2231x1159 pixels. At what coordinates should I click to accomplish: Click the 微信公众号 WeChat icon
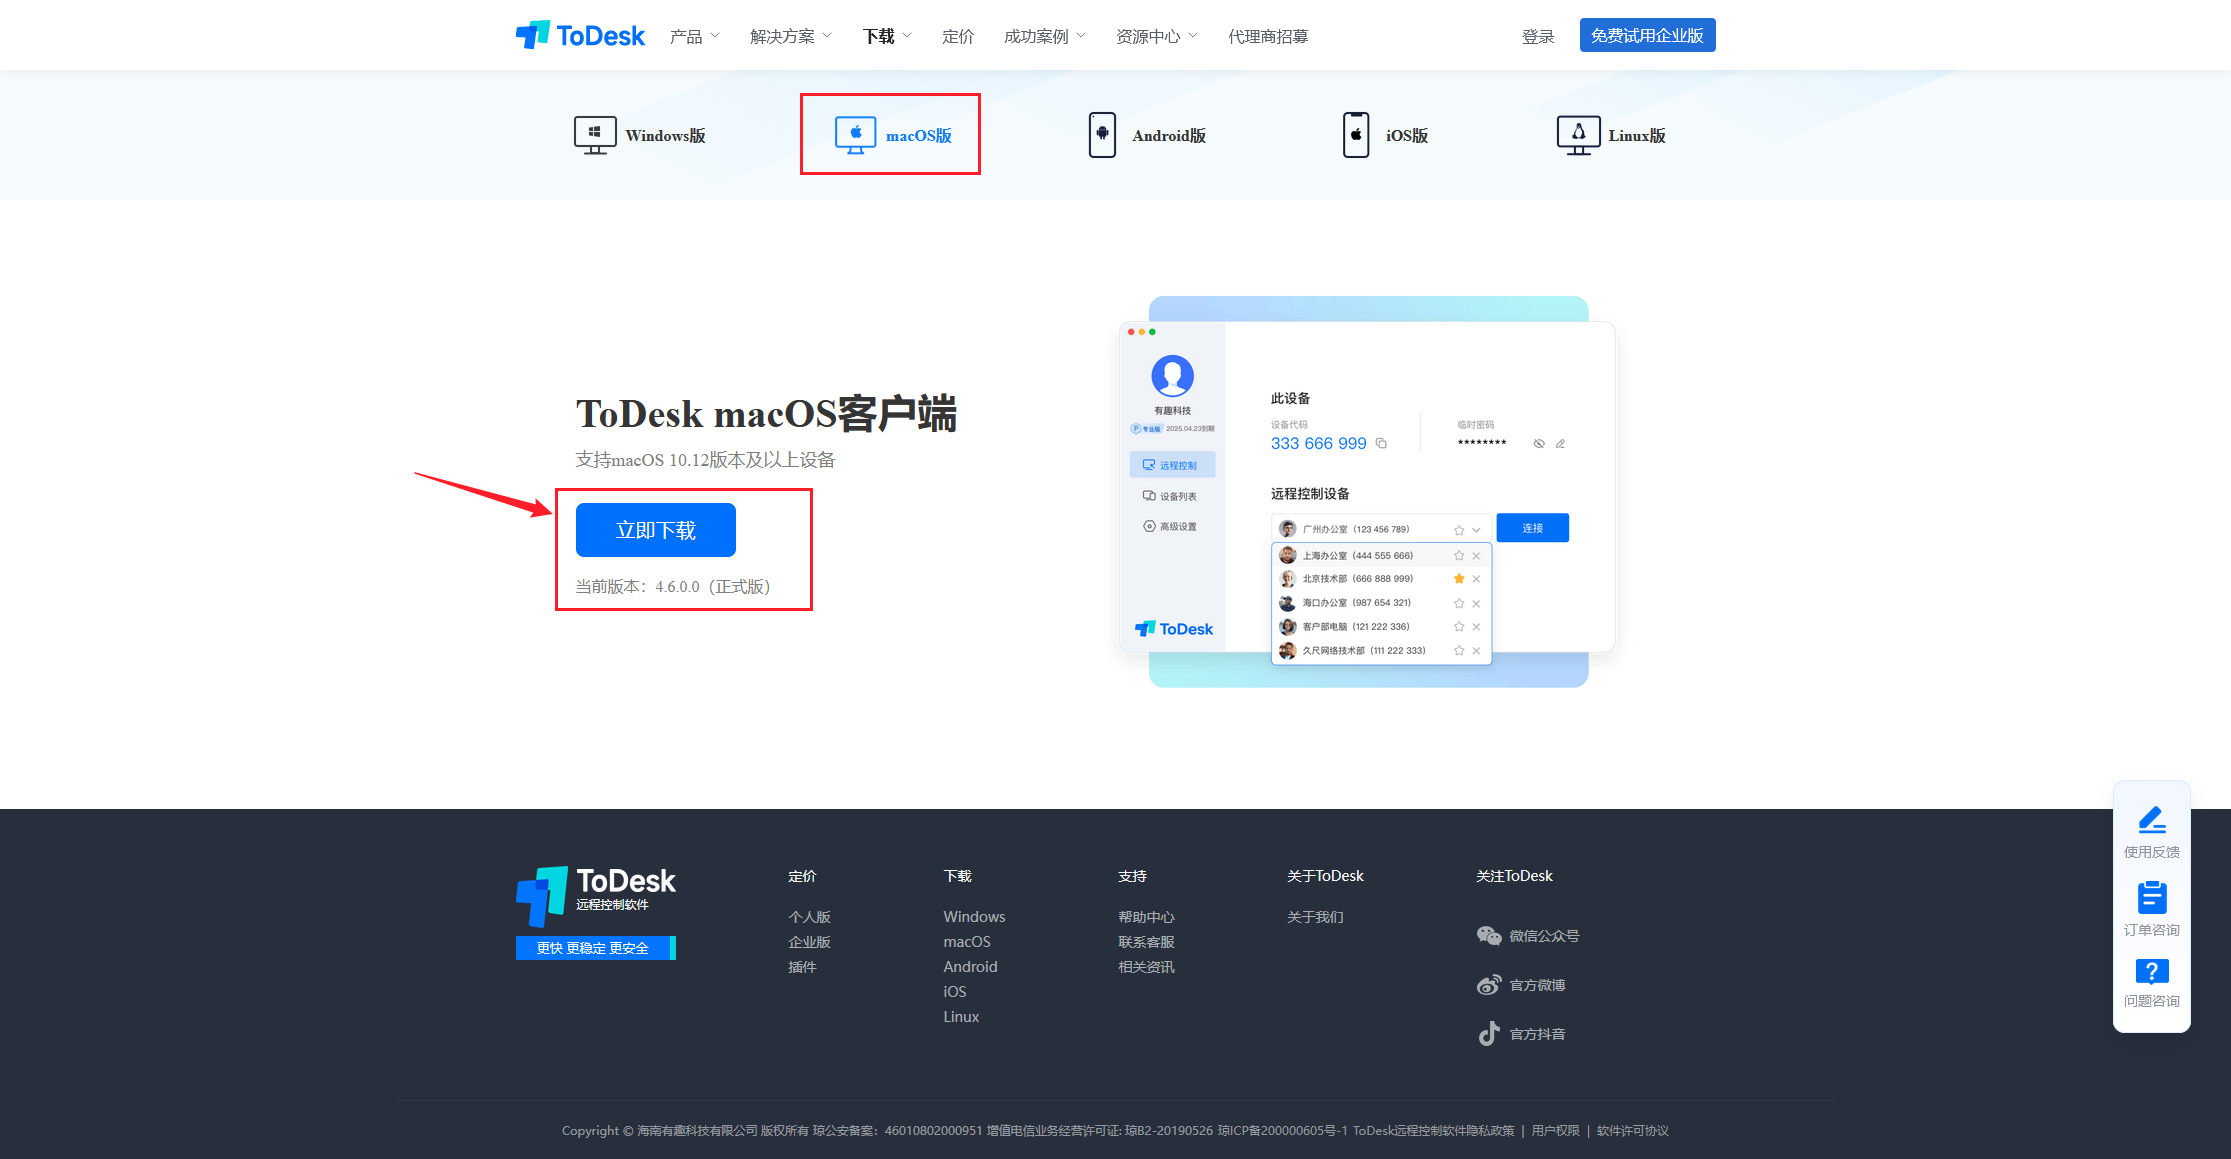coord(1489,936)
